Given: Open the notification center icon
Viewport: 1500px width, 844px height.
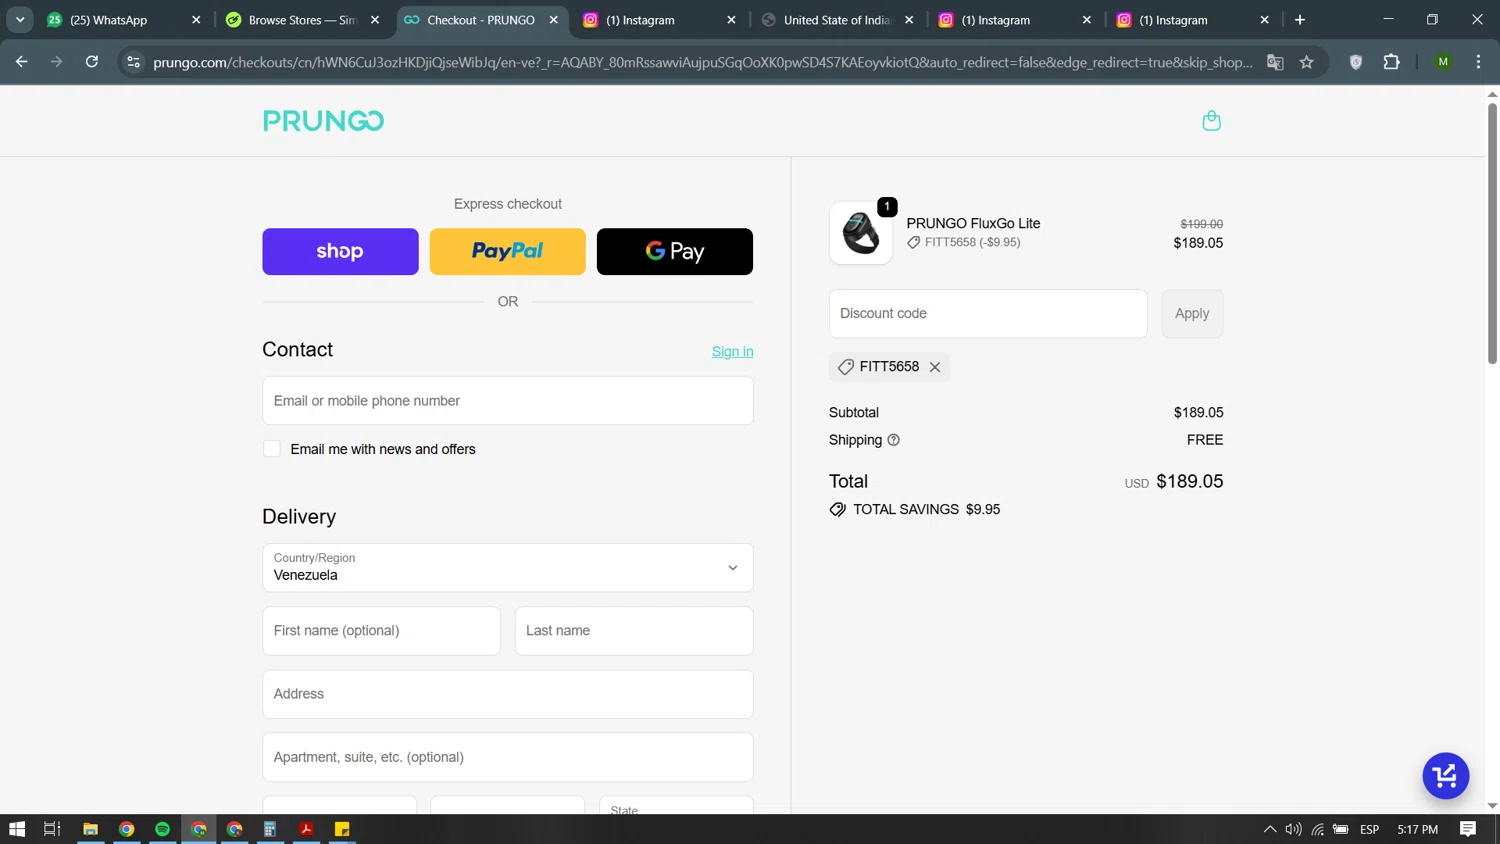Looking at the screenshot, I should [1468, 829].
